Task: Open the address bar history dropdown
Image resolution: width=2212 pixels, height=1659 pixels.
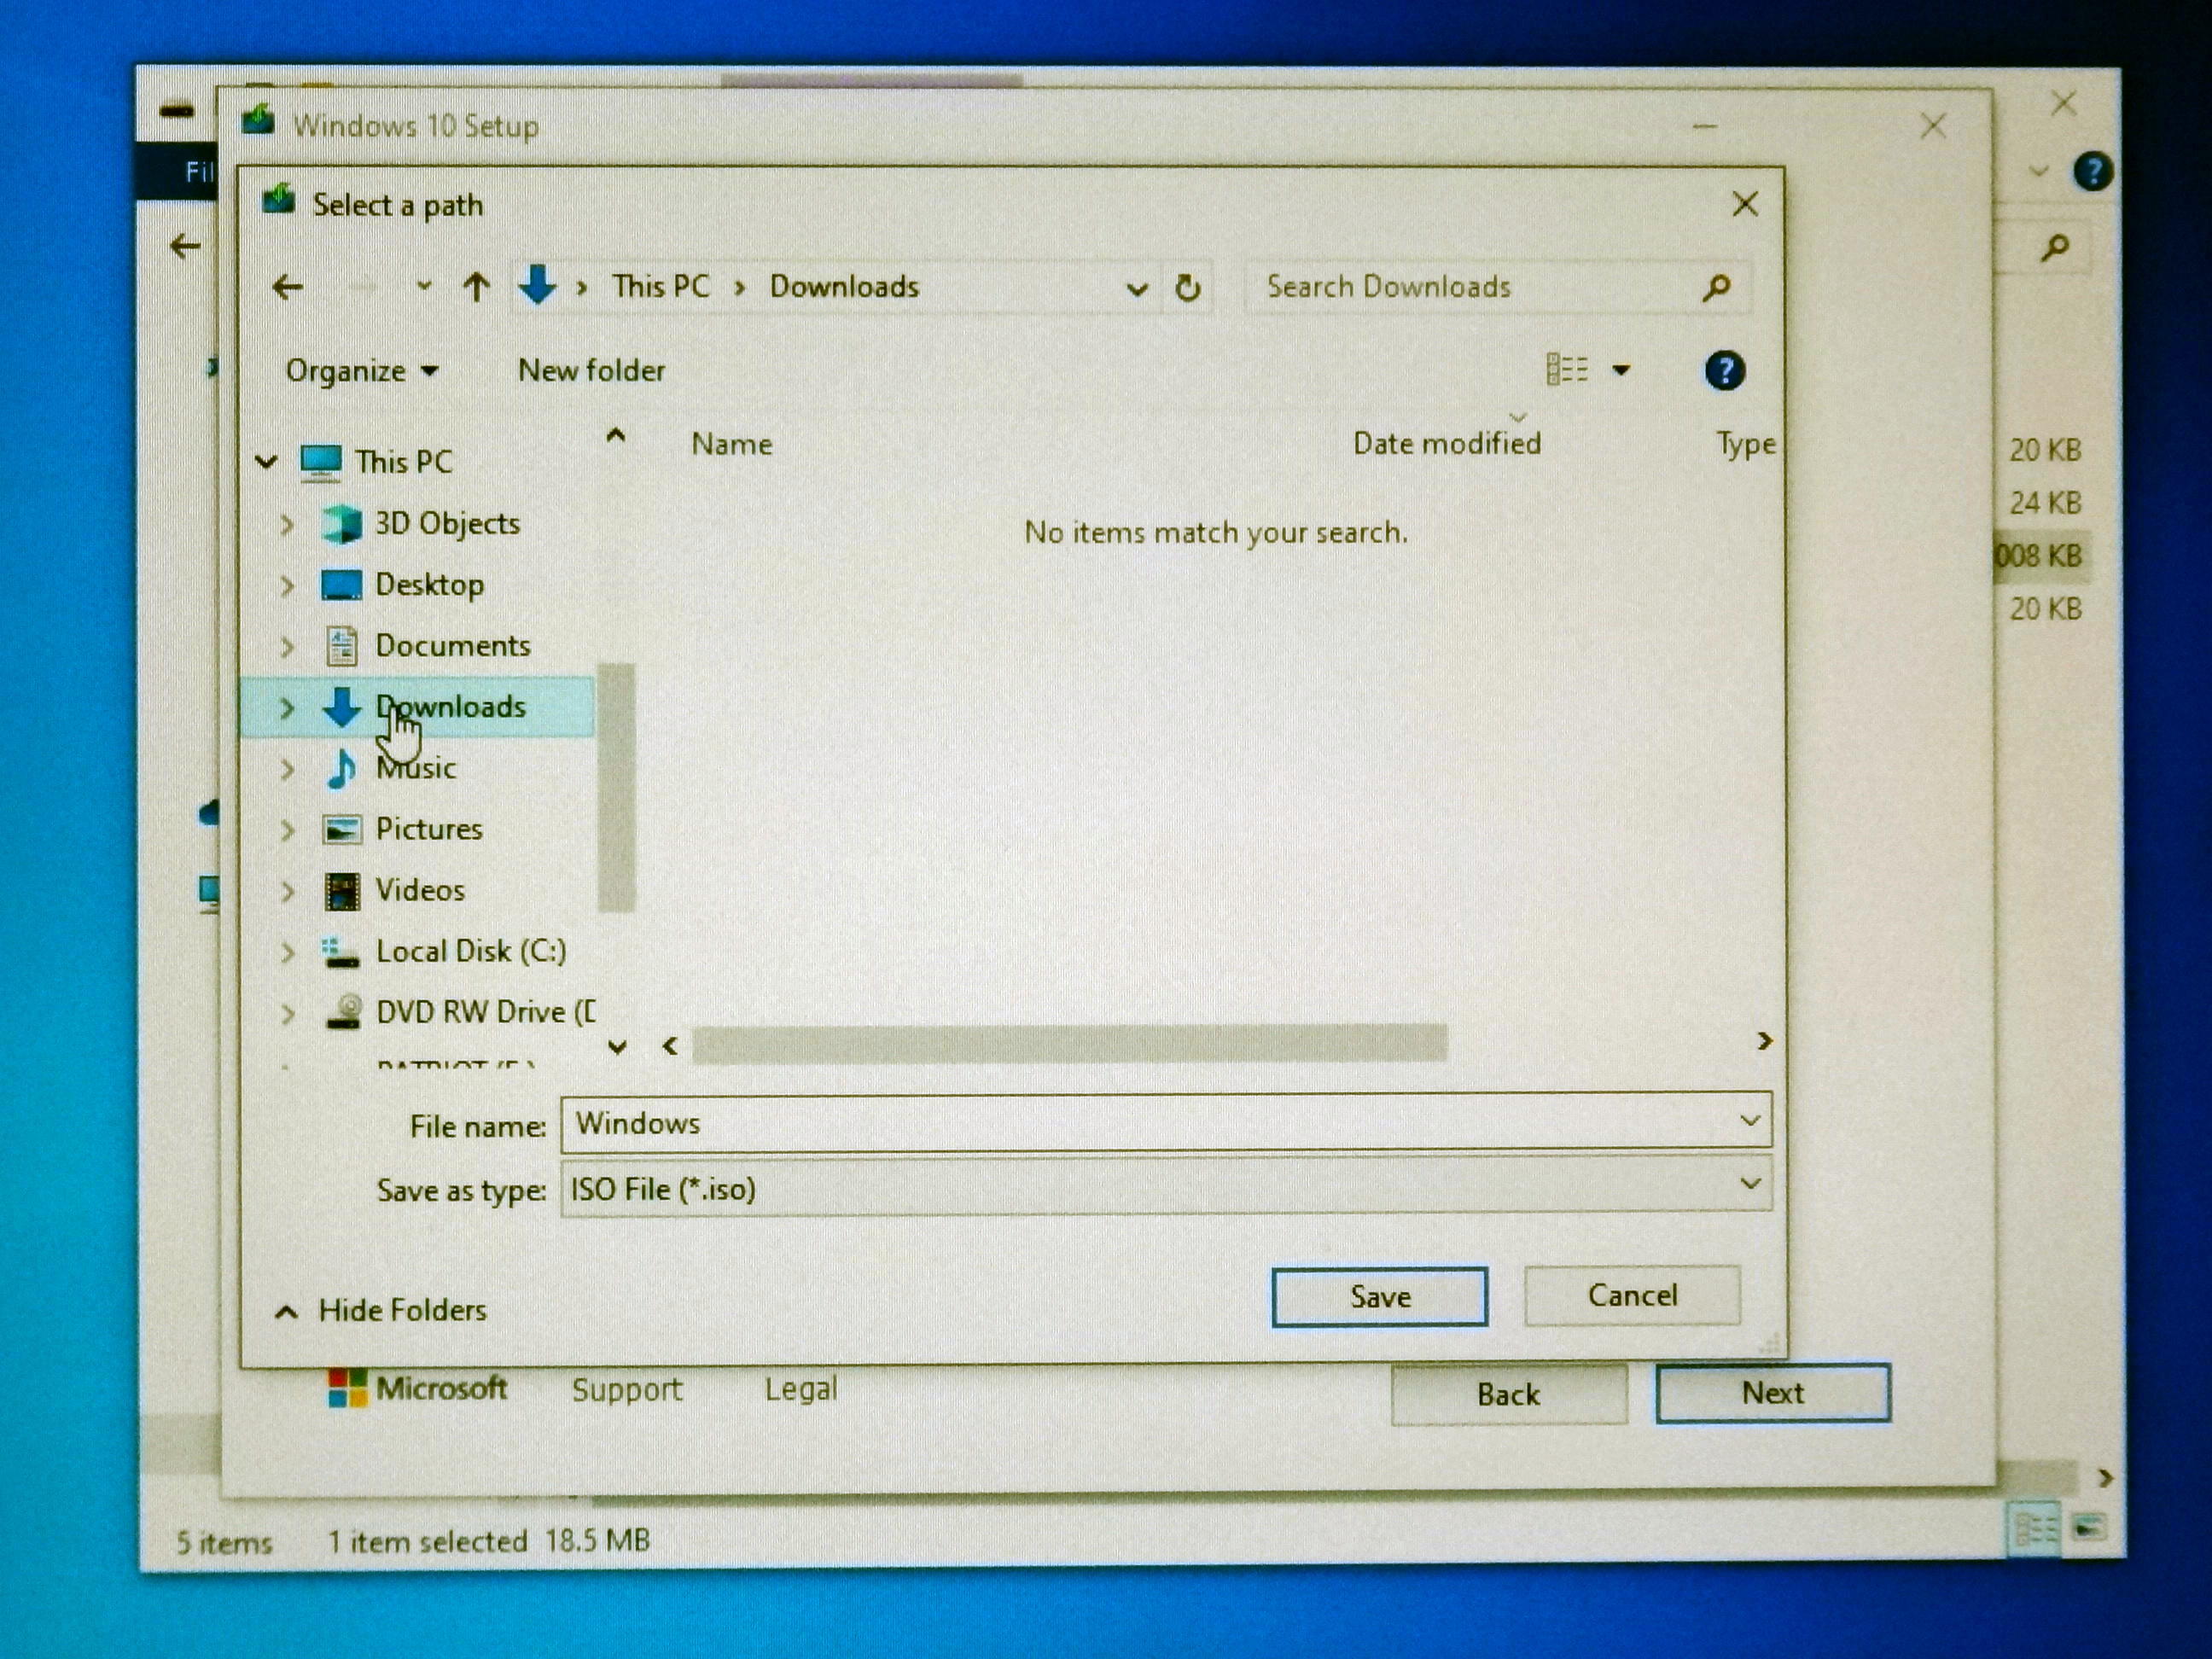Action: click(x=1136, y=289)
